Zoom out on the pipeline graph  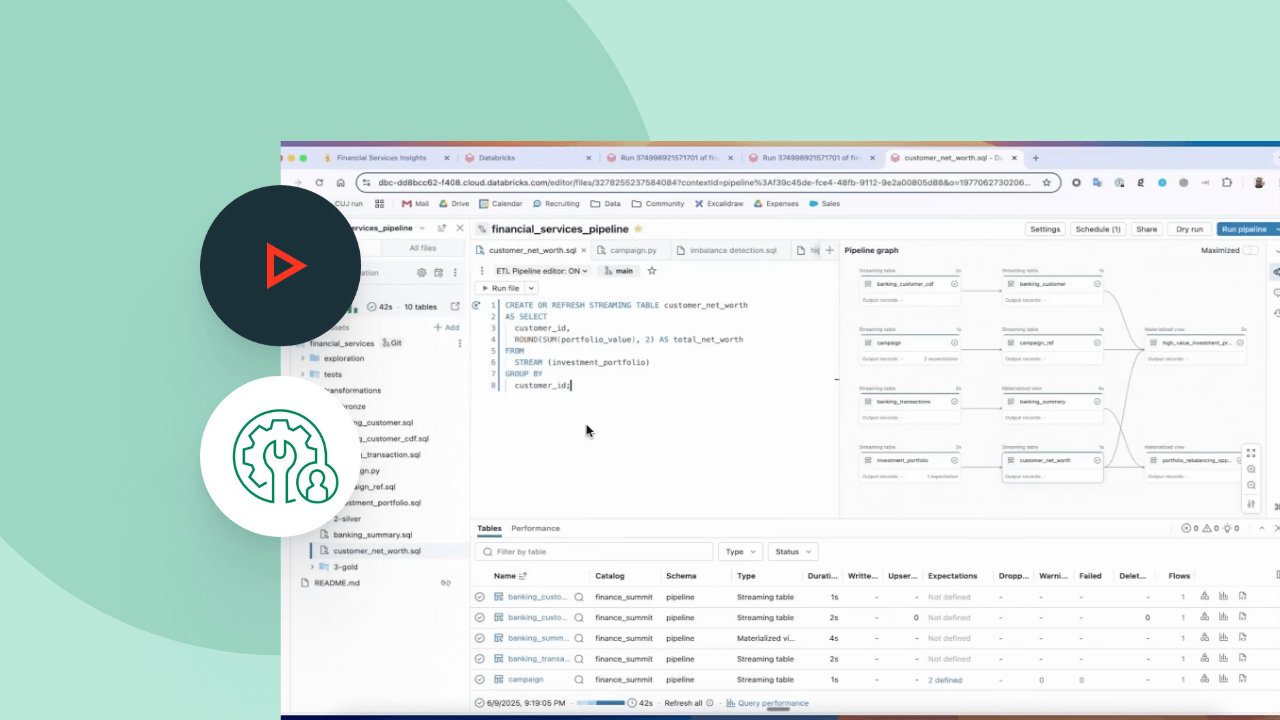point(1251,486)
